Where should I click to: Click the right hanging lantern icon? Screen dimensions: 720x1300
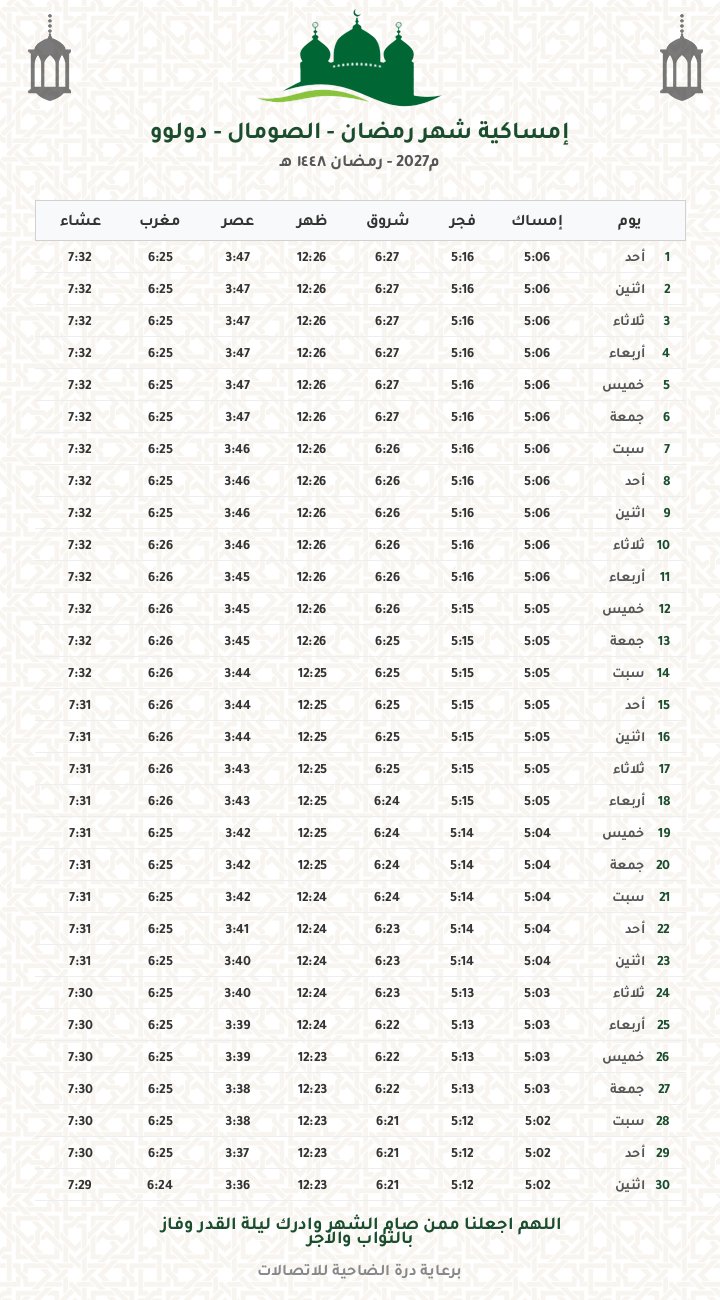[680, 58]
